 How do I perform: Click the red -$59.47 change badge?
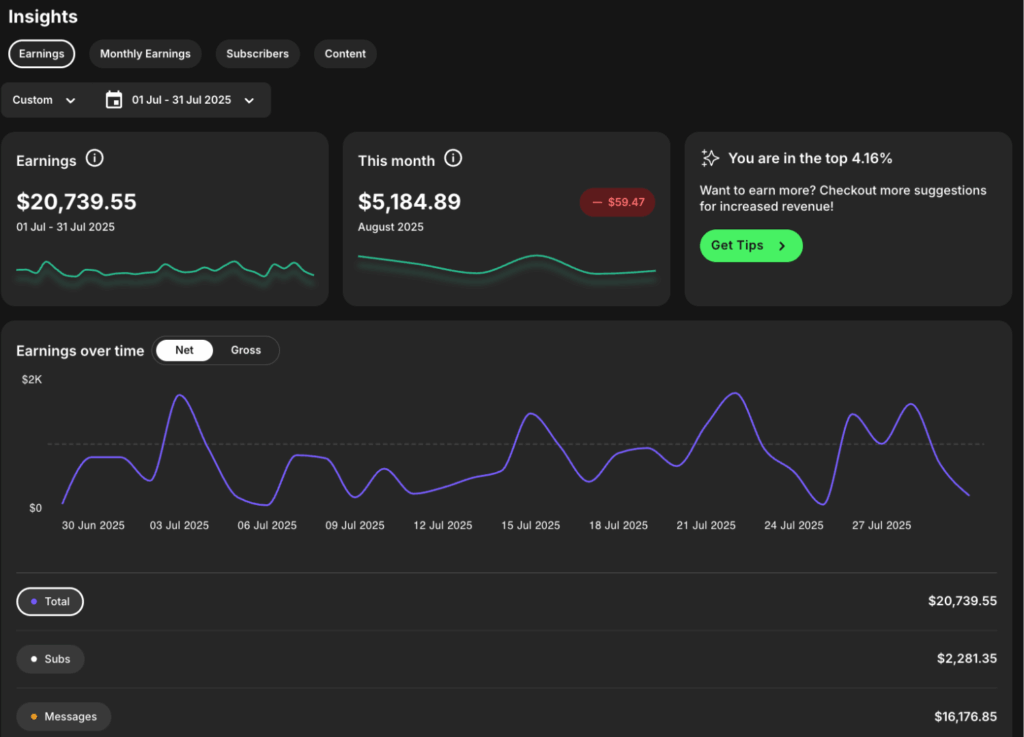coord(617,202)
